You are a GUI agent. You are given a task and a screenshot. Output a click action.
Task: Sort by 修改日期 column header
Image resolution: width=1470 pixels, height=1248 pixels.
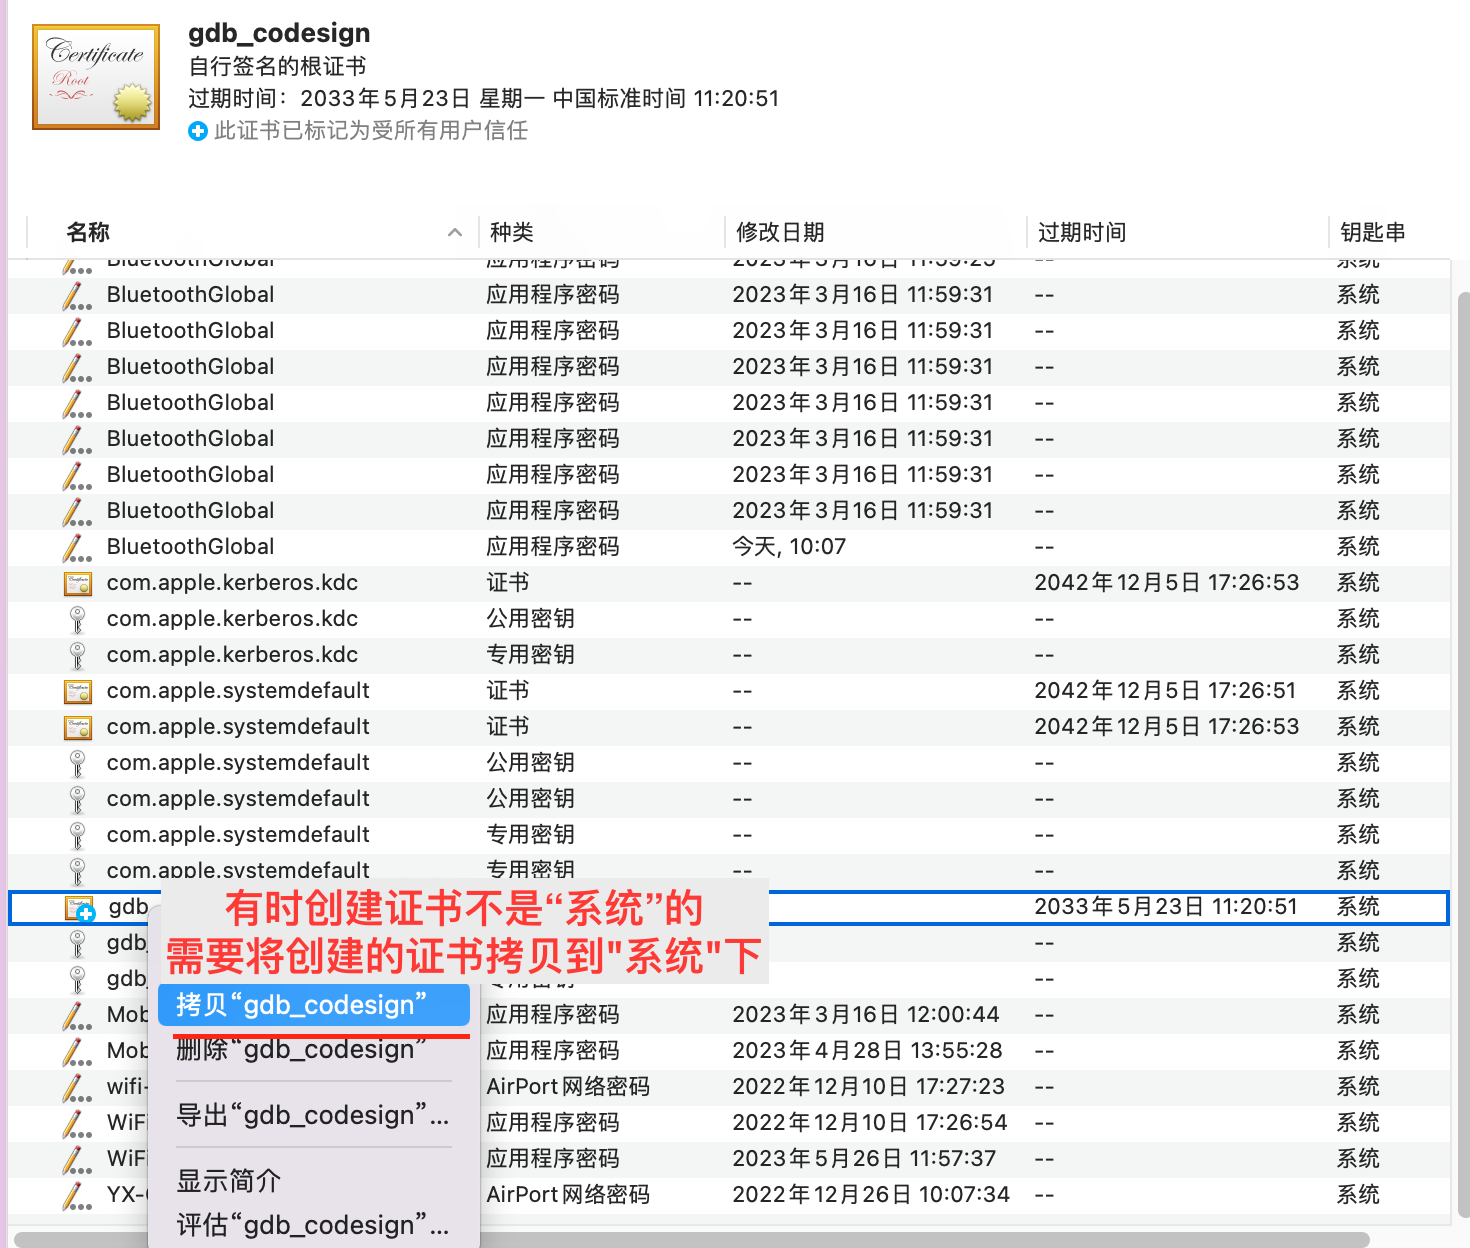click(780, 232)
